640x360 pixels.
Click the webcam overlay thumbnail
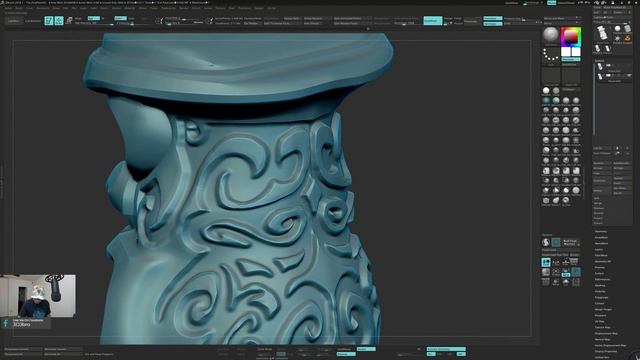(38, 296)
